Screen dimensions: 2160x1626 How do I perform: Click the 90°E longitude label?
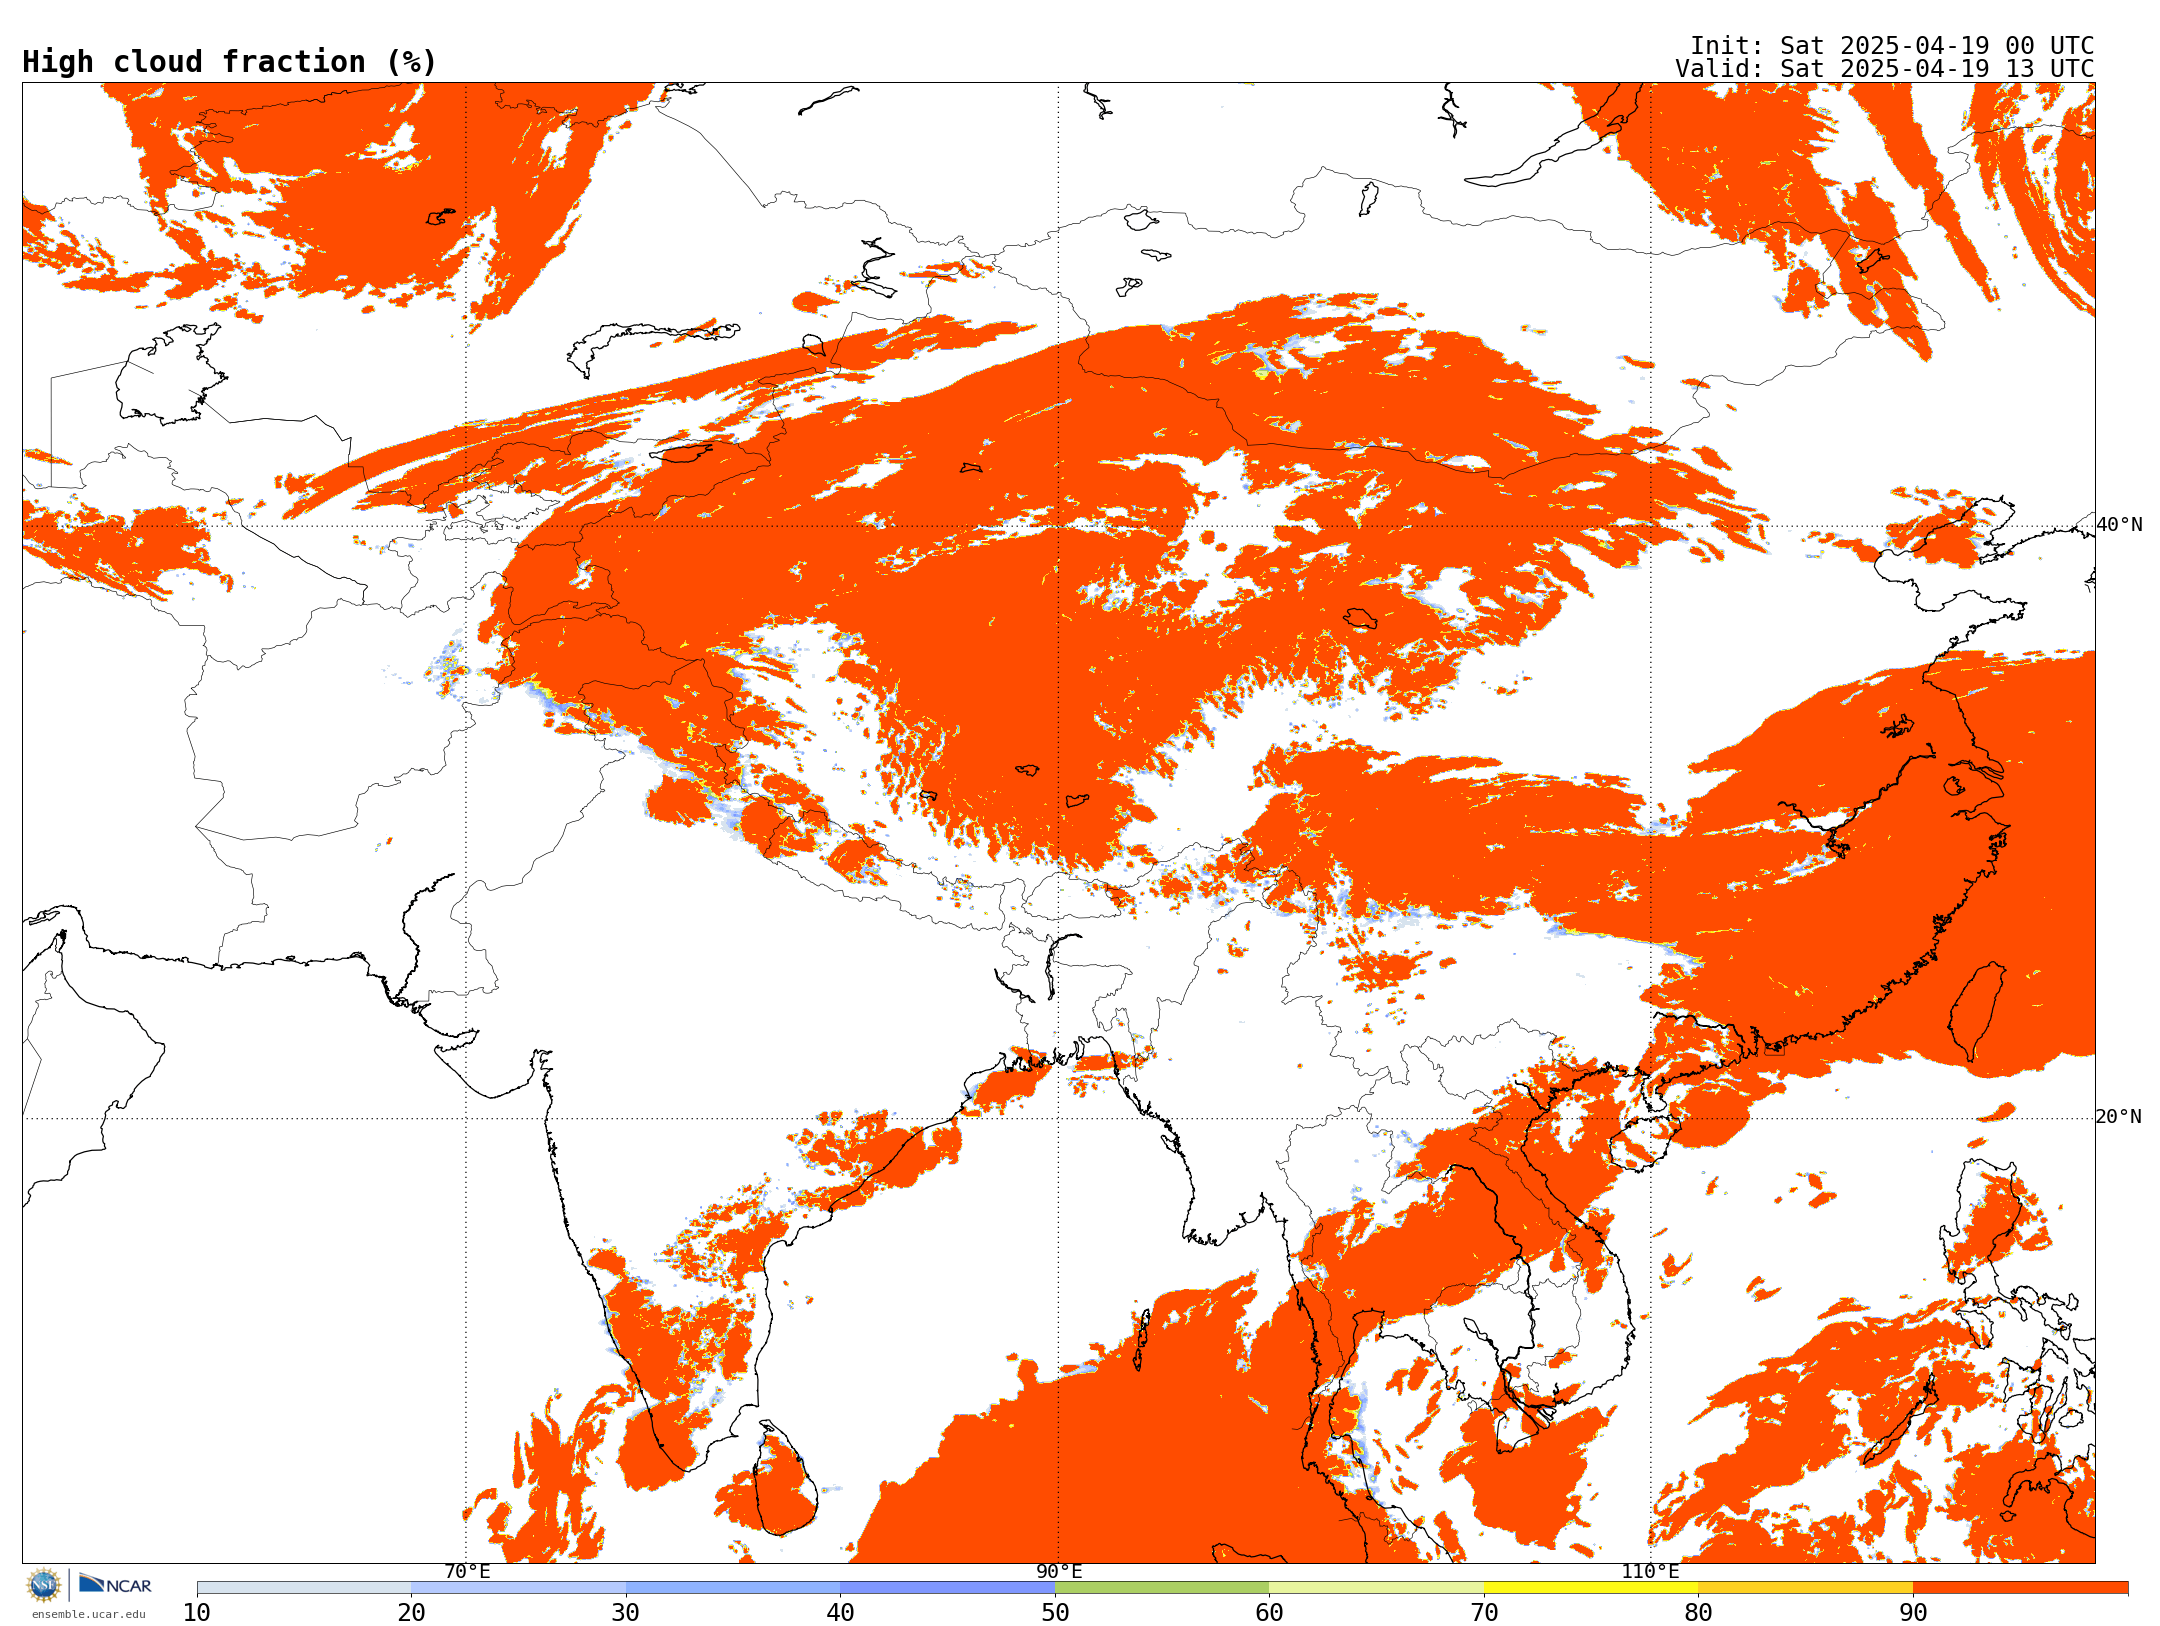(x=1059, y=1571)
